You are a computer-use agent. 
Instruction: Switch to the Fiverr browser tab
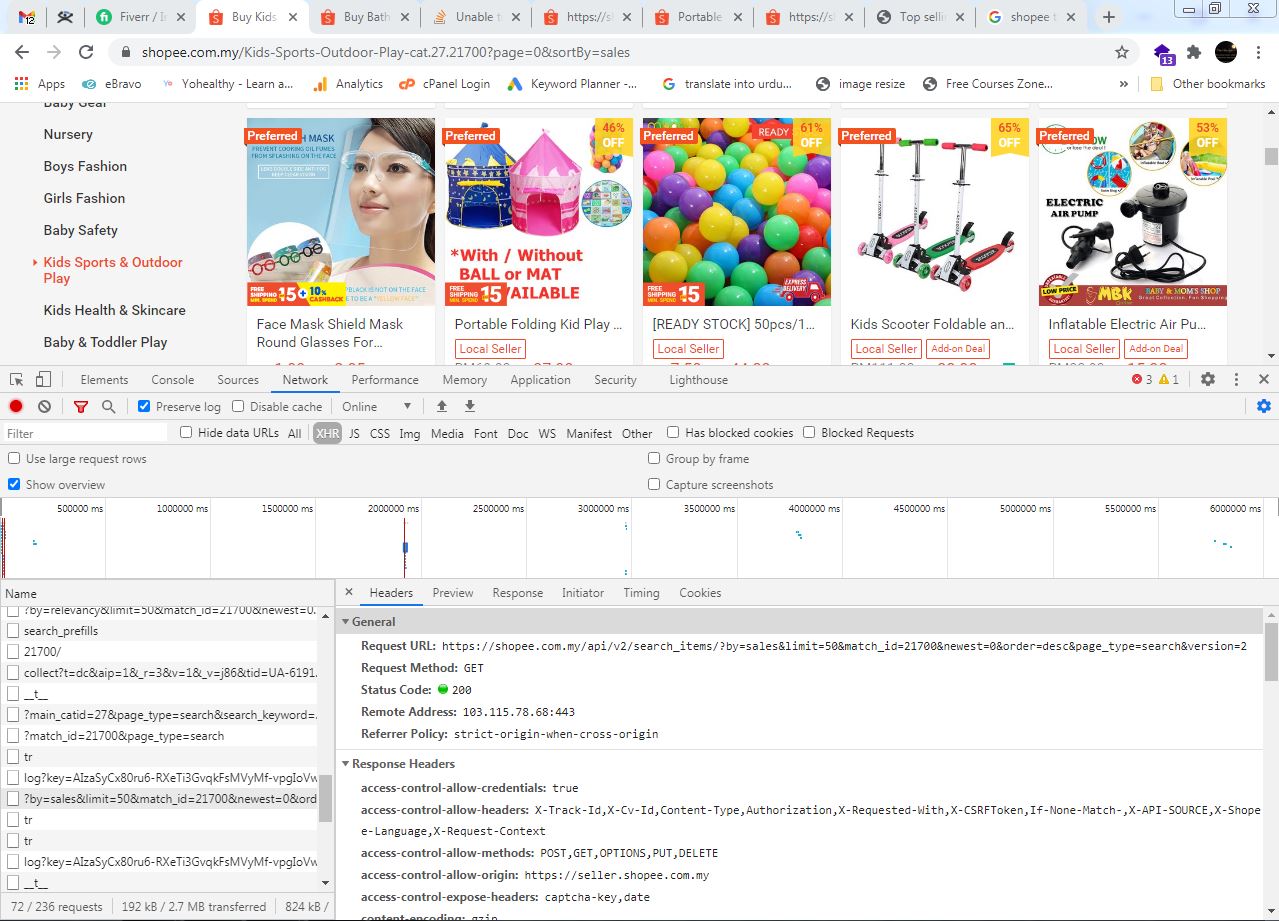pos(142,17)
